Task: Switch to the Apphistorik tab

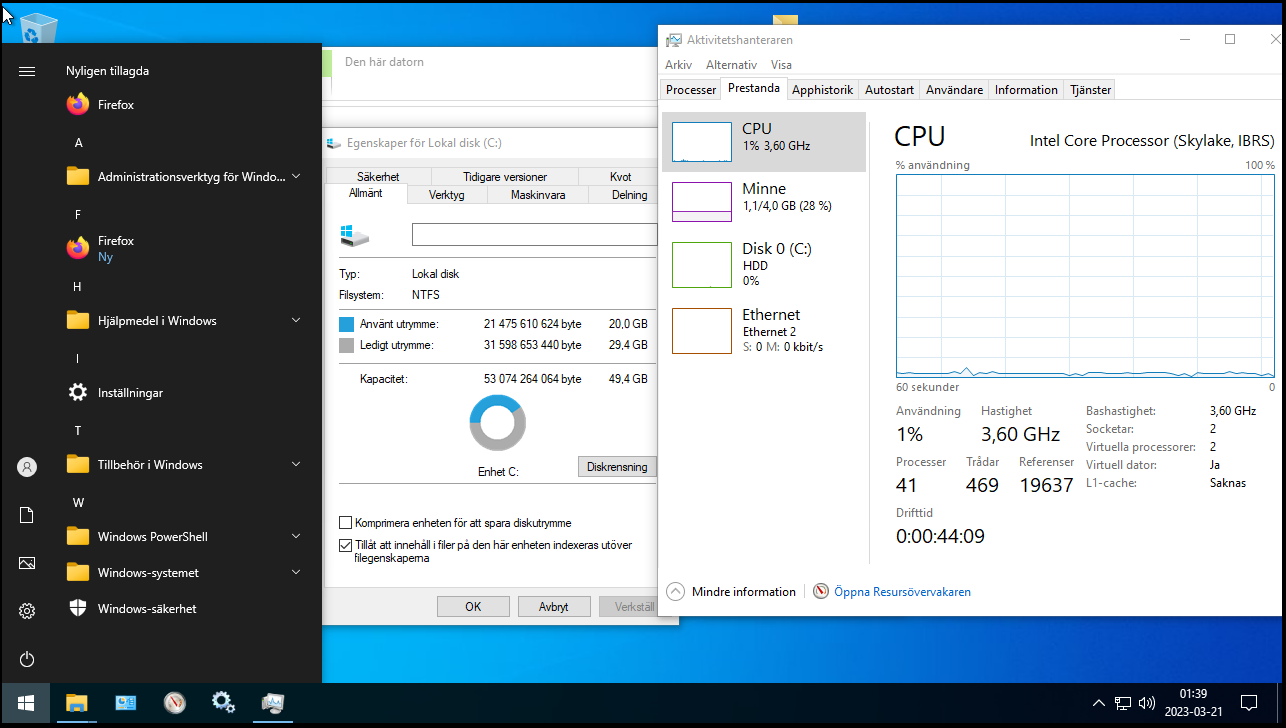Action: click(x=822, y=89)
